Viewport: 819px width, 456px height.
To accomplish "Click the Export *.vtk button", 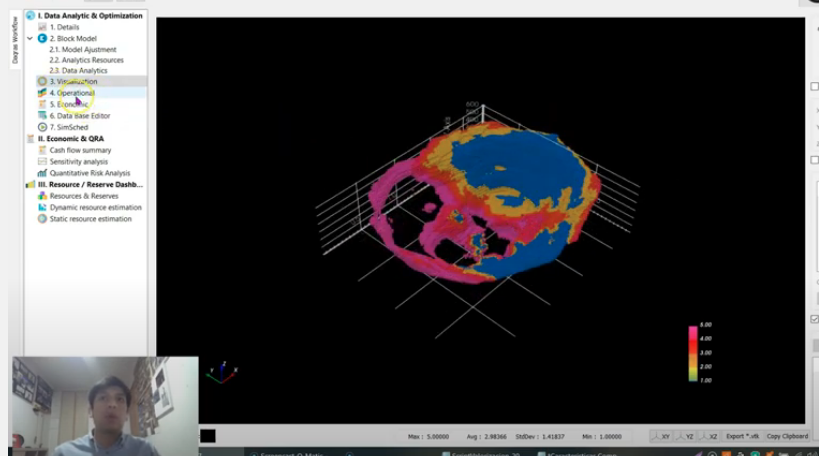I will [743, 436].
